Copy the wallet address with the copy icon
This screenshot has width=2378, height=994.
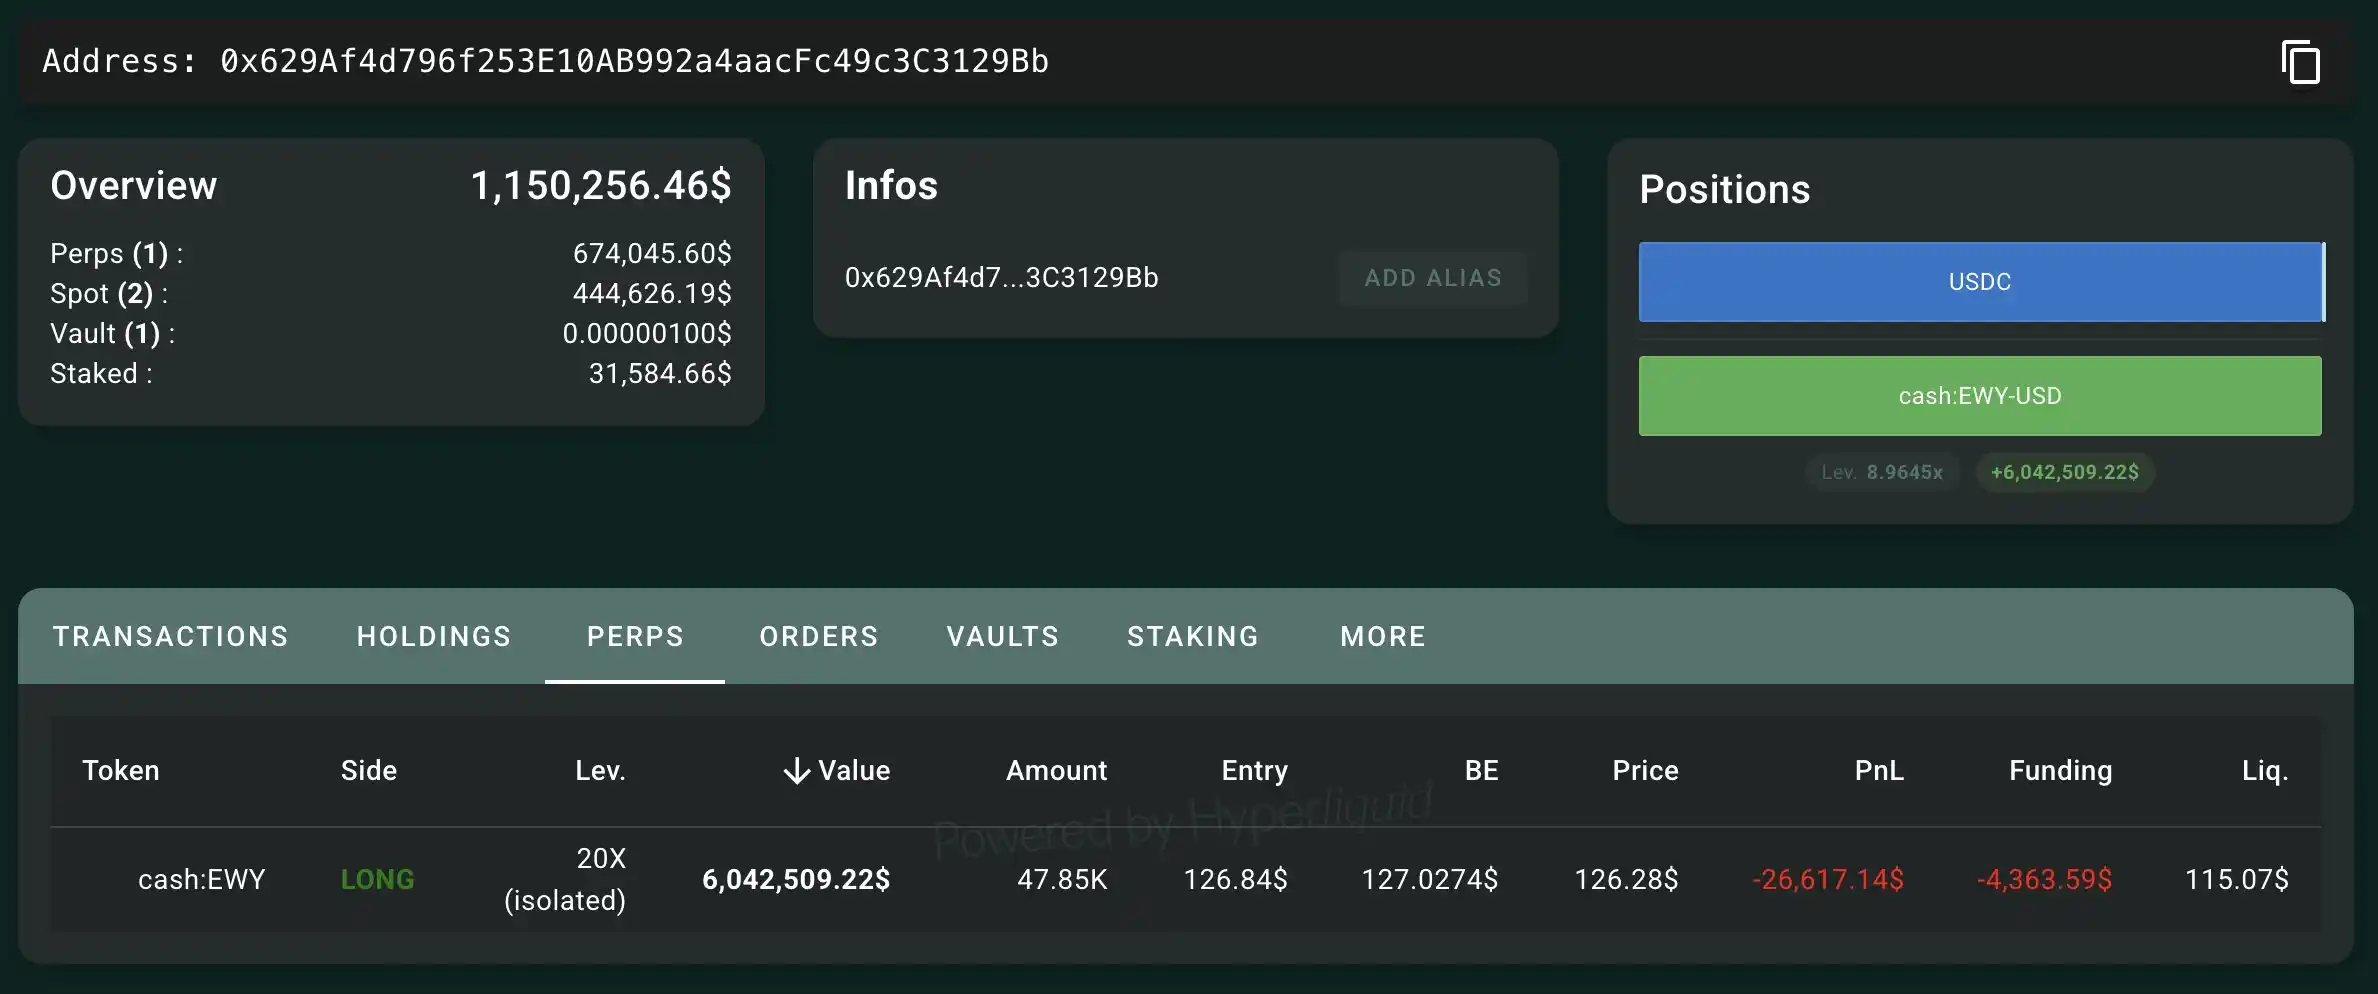click(2300, 63)
